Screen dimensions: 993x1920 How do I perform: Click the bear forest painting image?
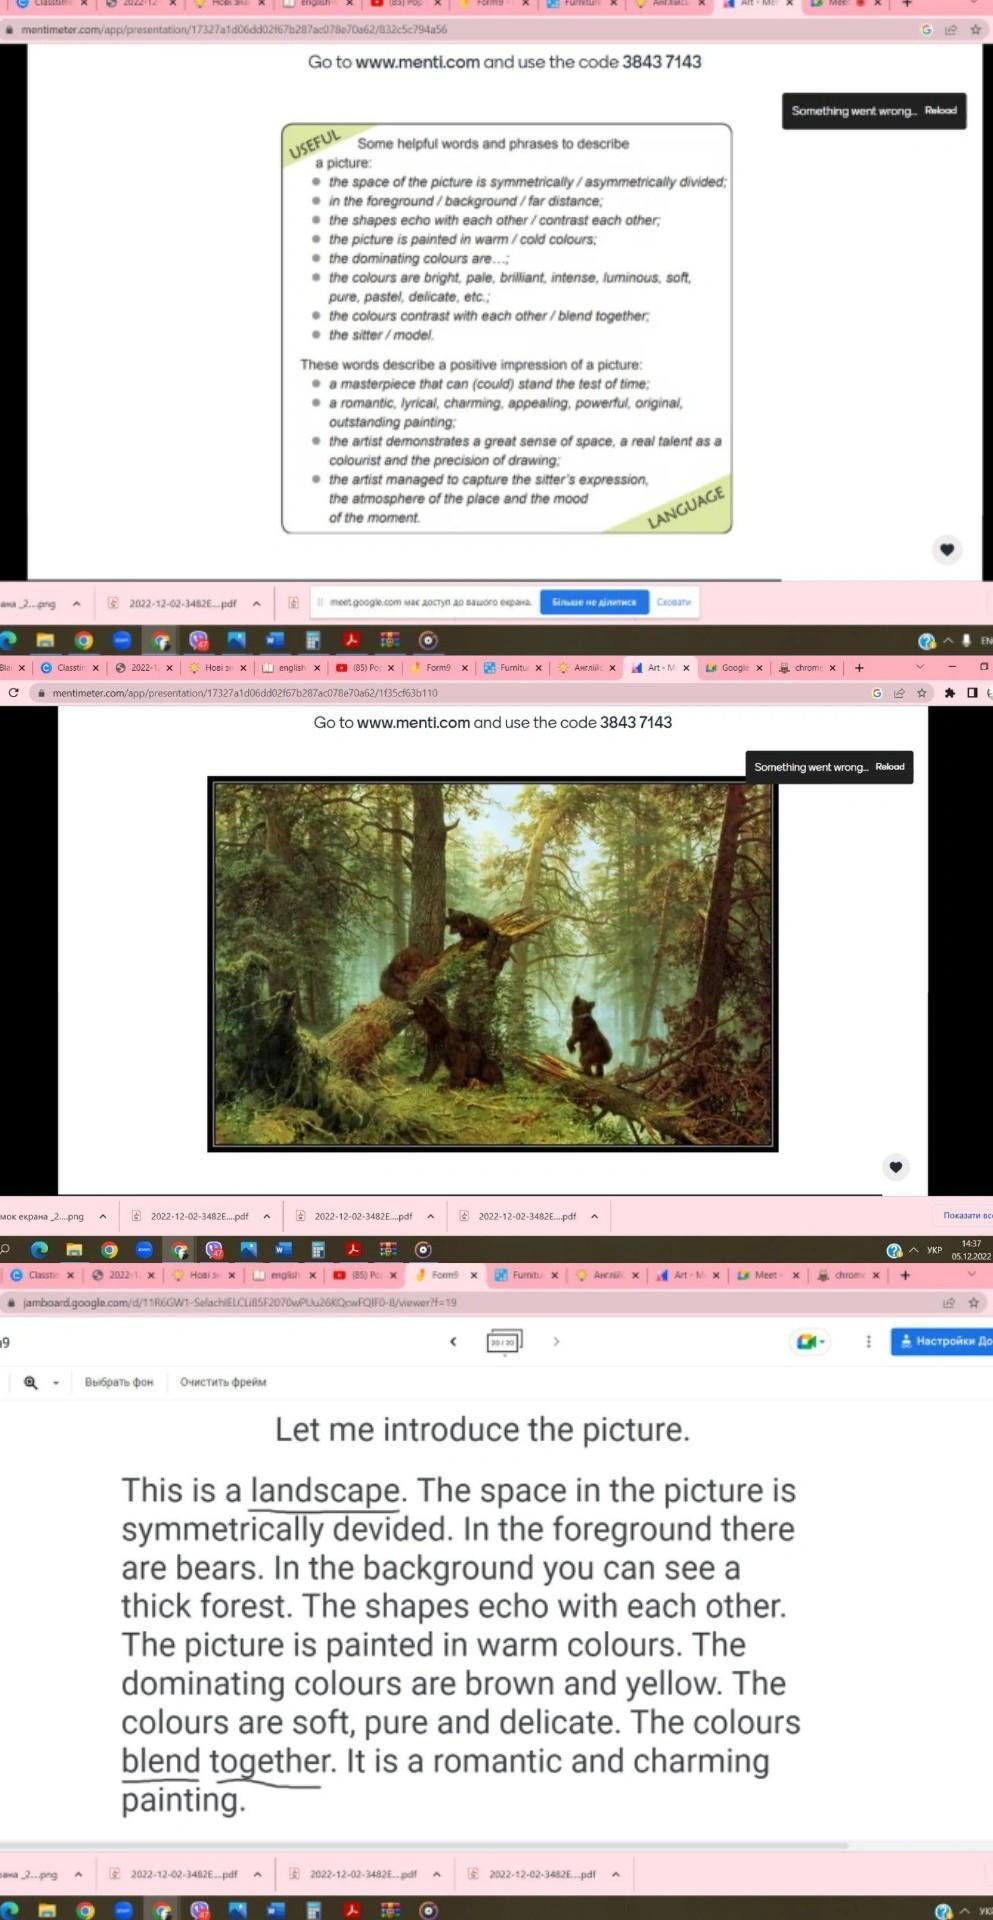493,964
